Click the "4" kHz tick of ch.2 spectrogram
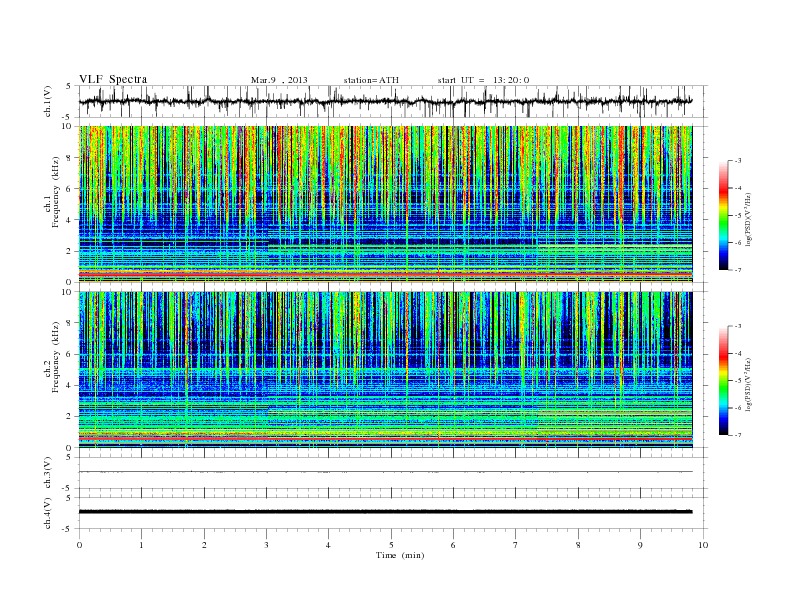The width and height of the screenshot is (792, 612). tap(70, 386)
